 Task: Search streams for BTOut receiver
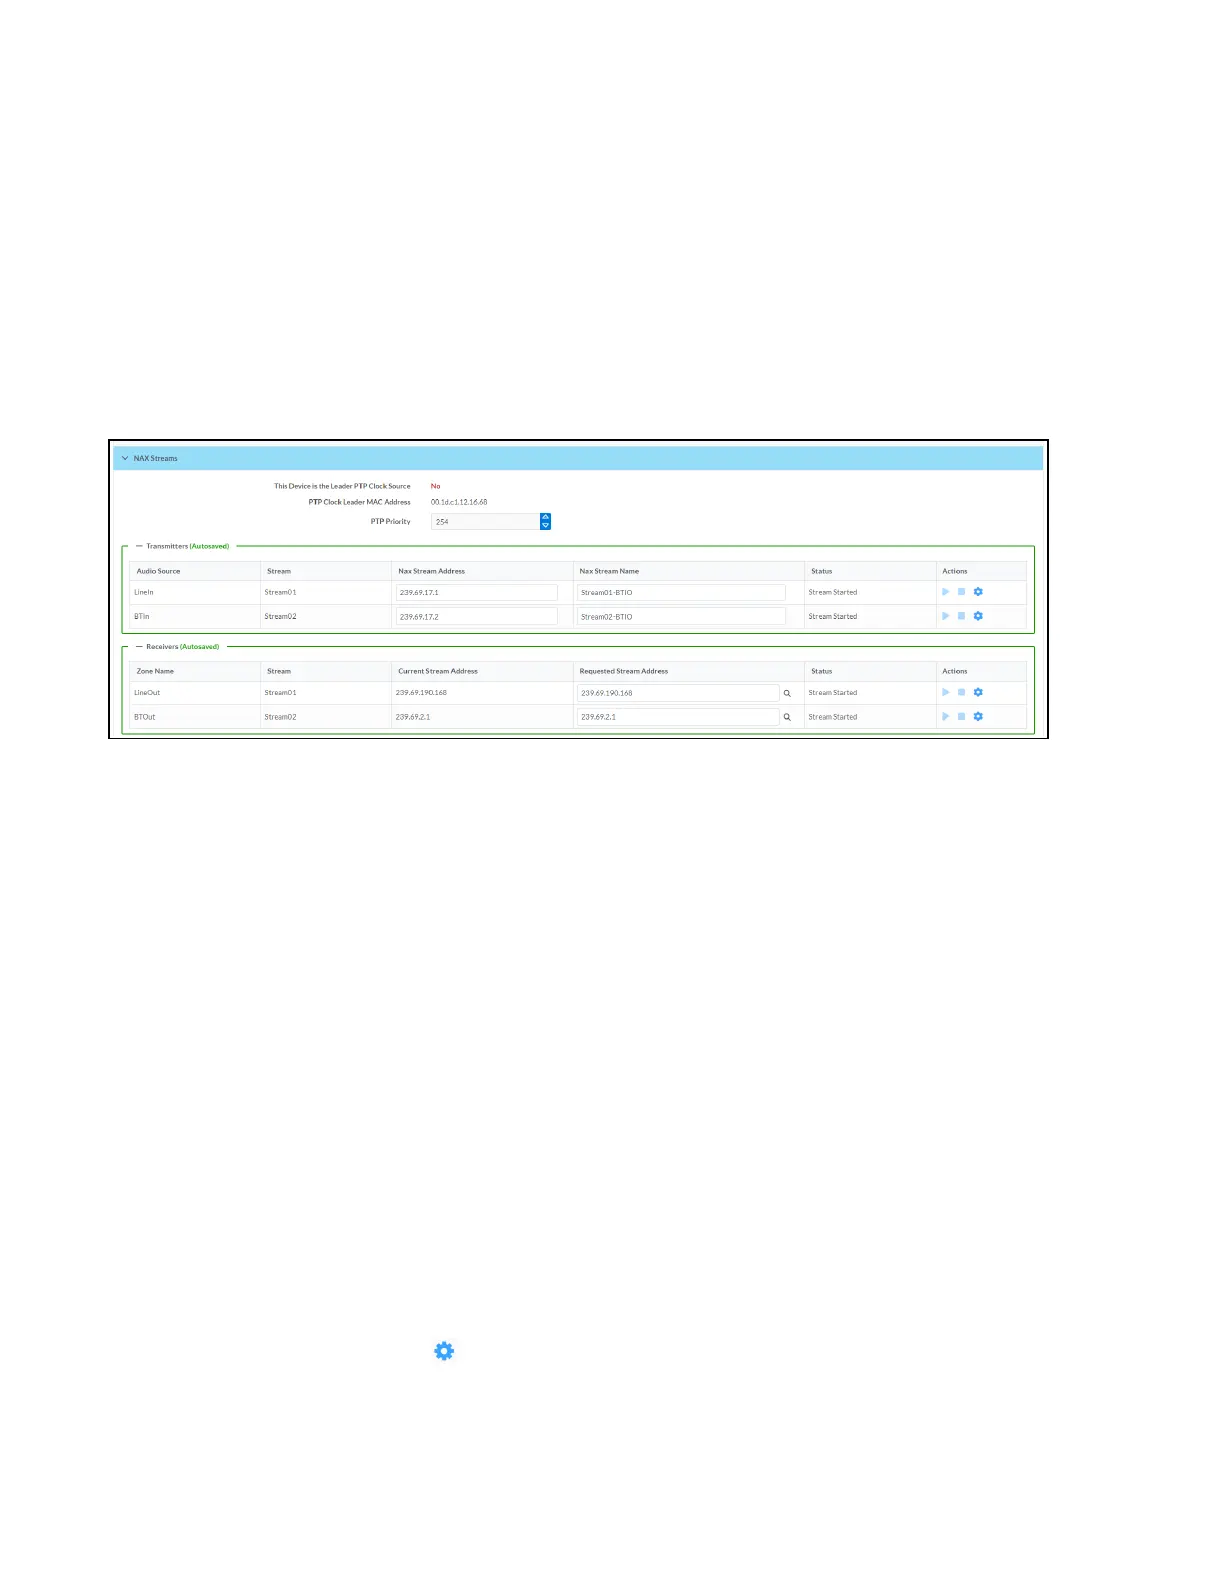click(x=787, y=717)
